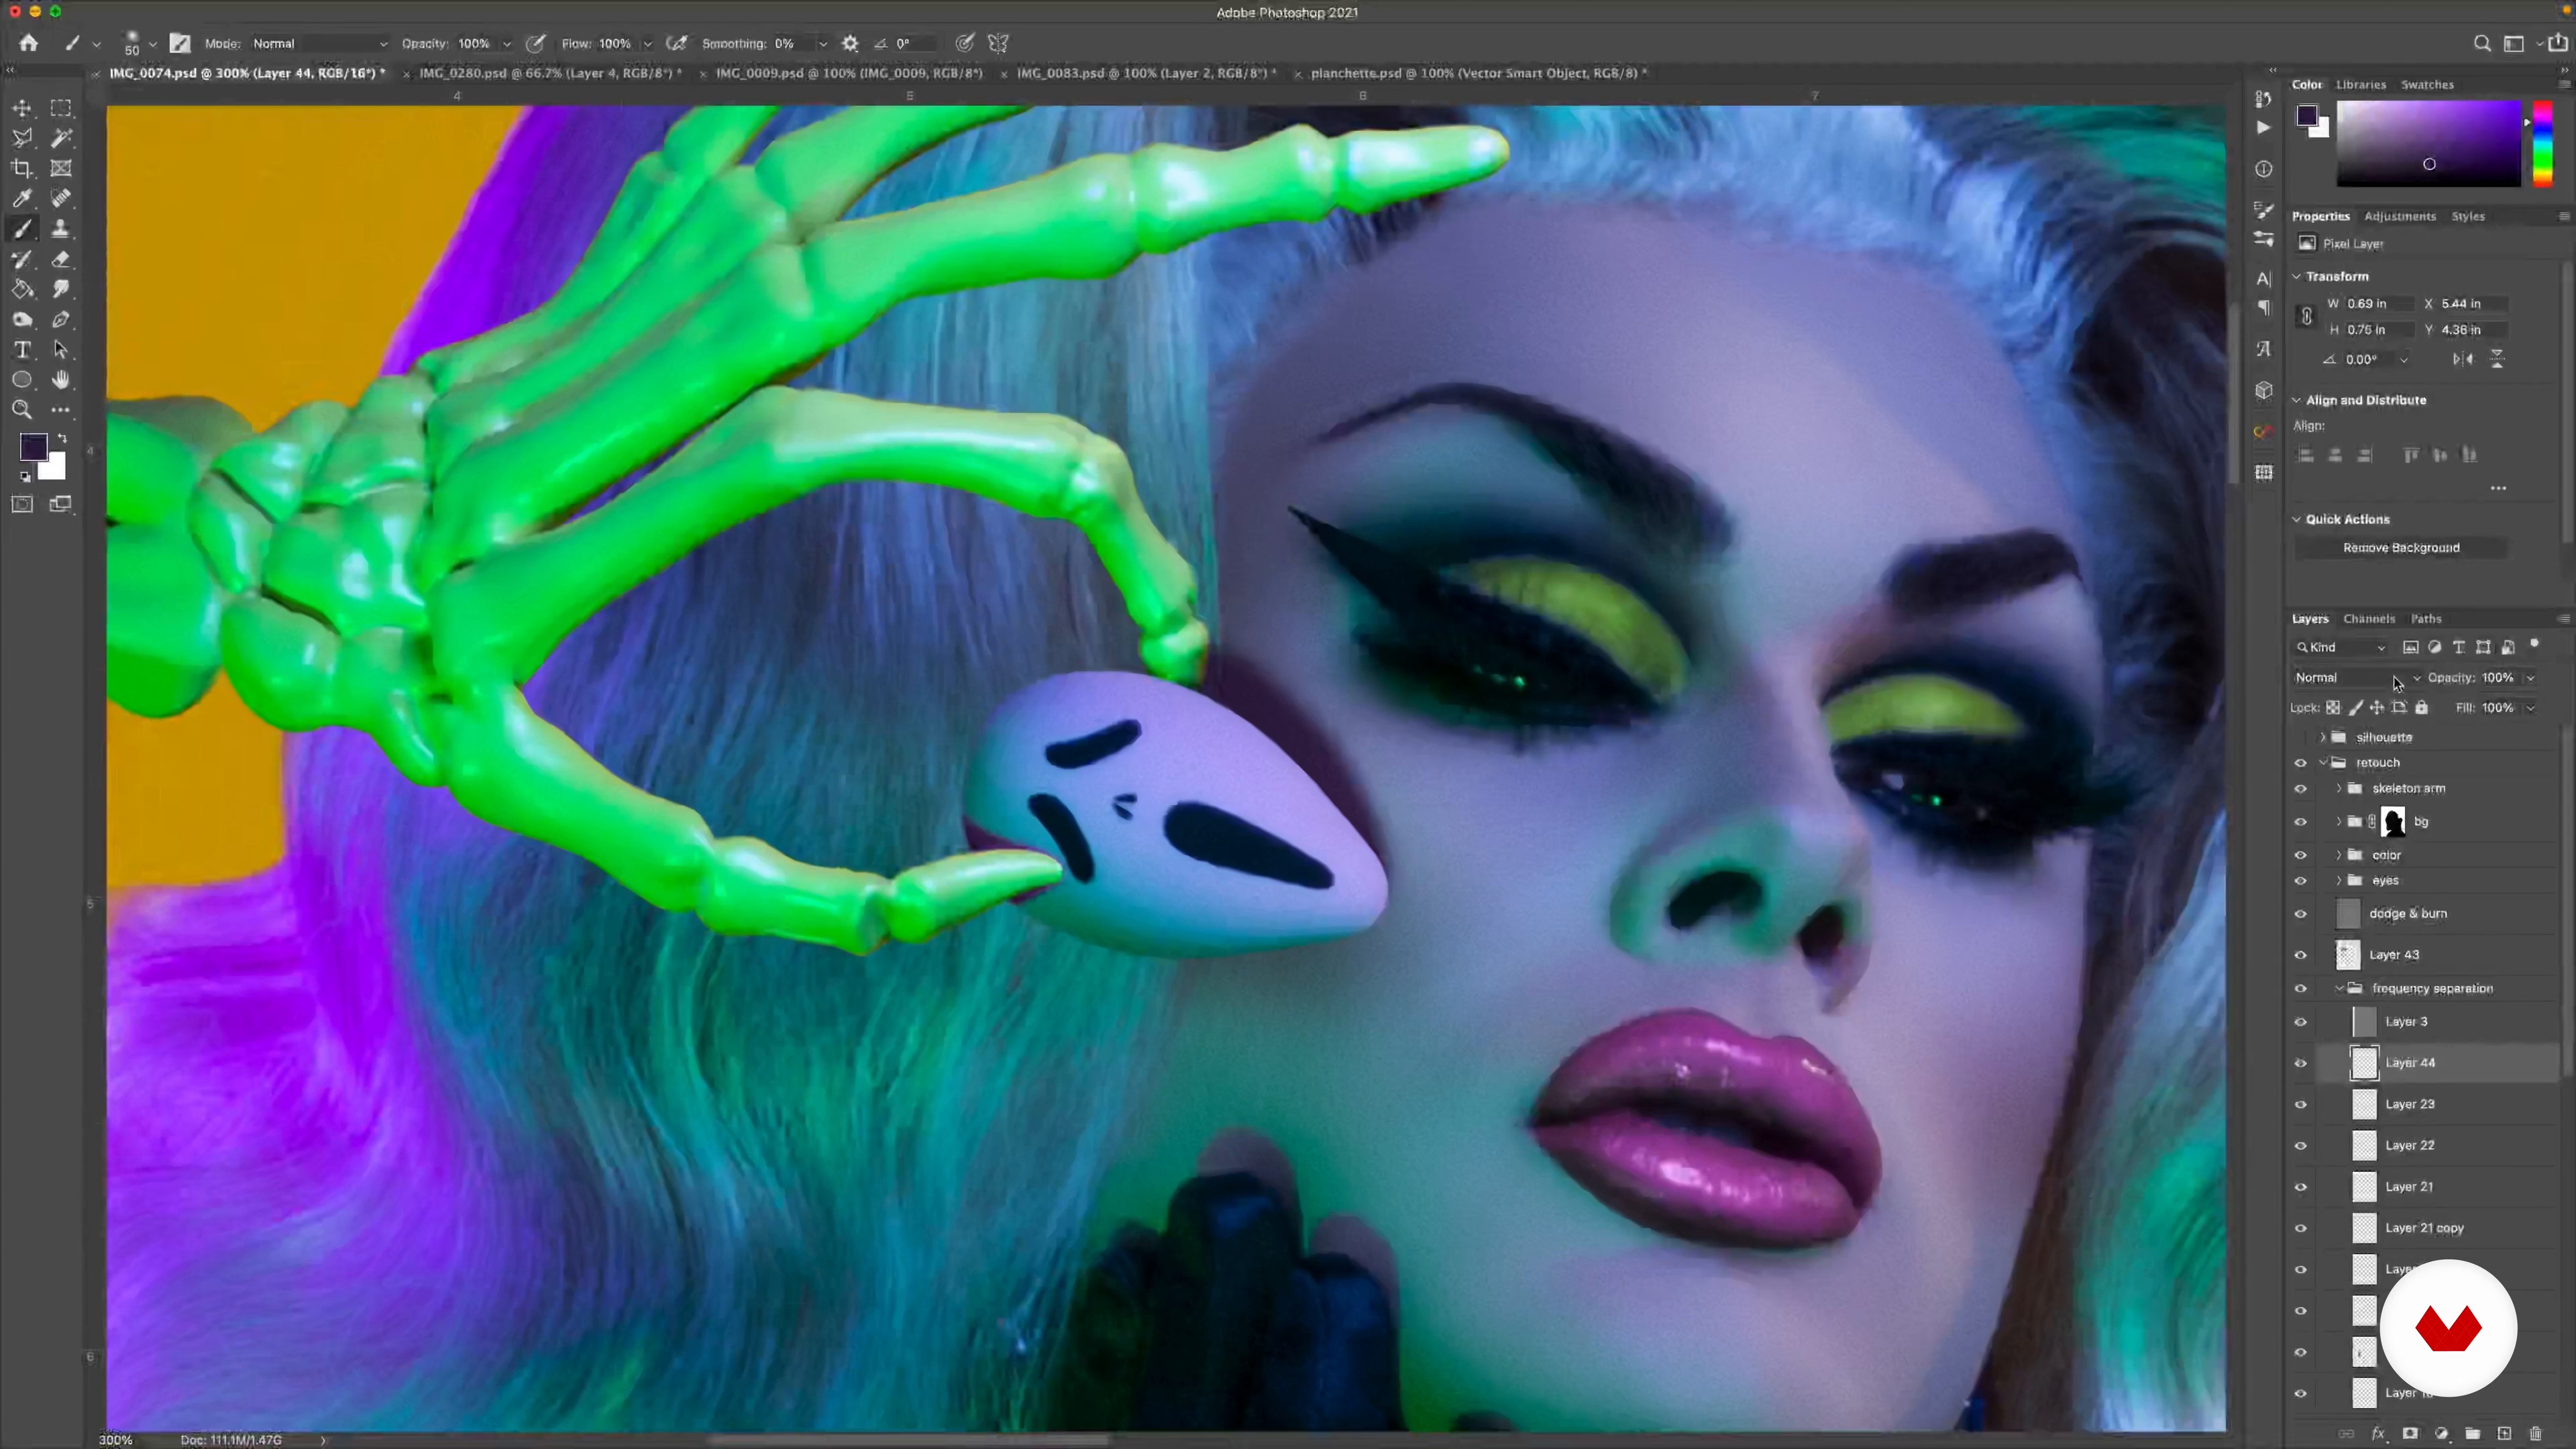Select the Rectangular Marquee tool
This screenshot has width=2576, height=1449.
click(x=61, y=108)
